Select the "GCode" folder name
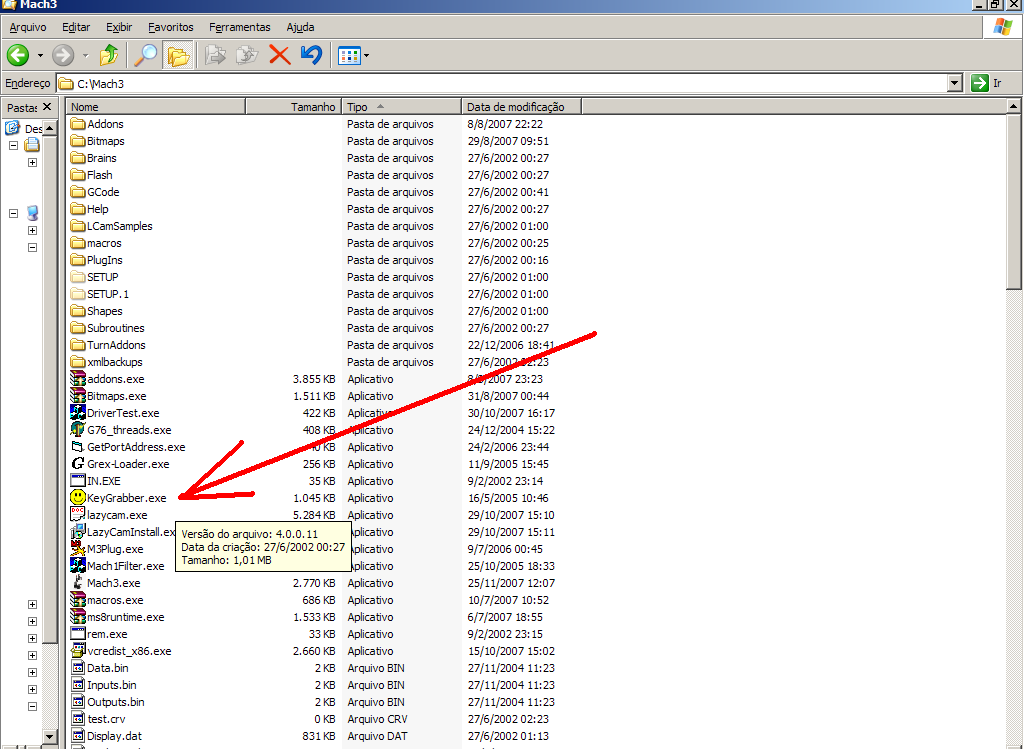1024x749 pixels. [103, 192]
